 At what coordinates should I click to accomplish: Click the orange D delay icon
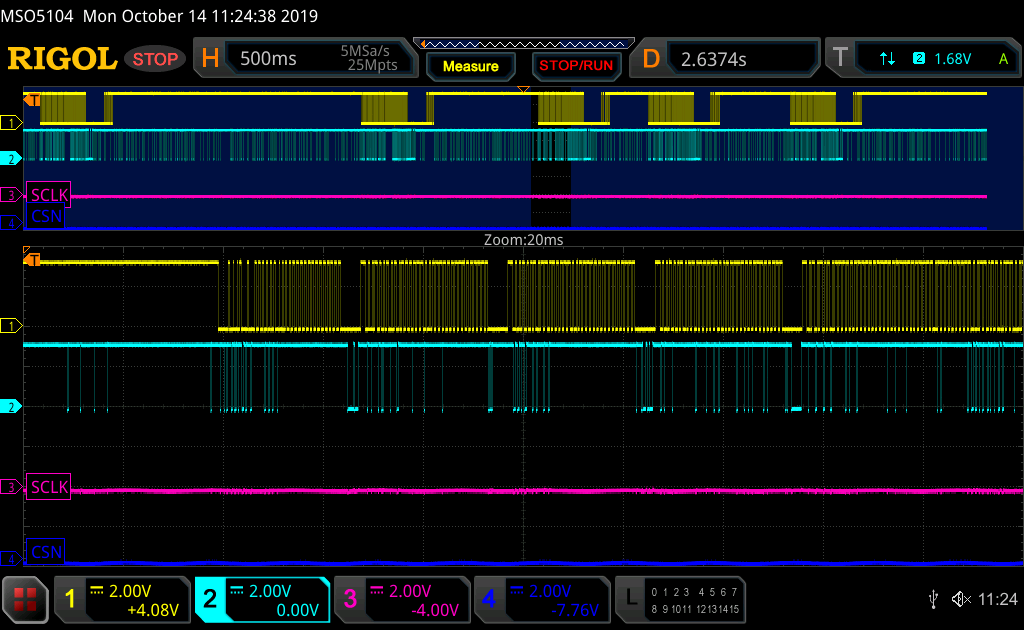[x=651, y=59]
